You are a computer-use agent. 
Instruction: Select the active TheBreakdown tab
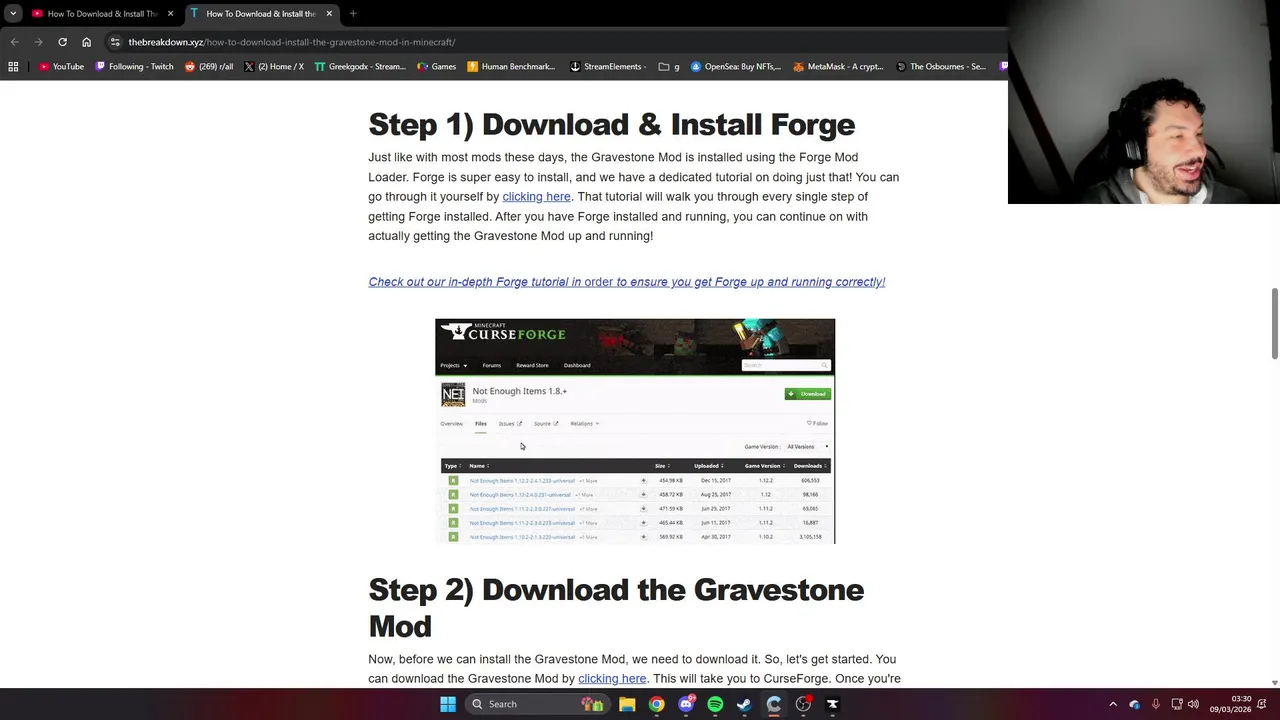[261, 13]
